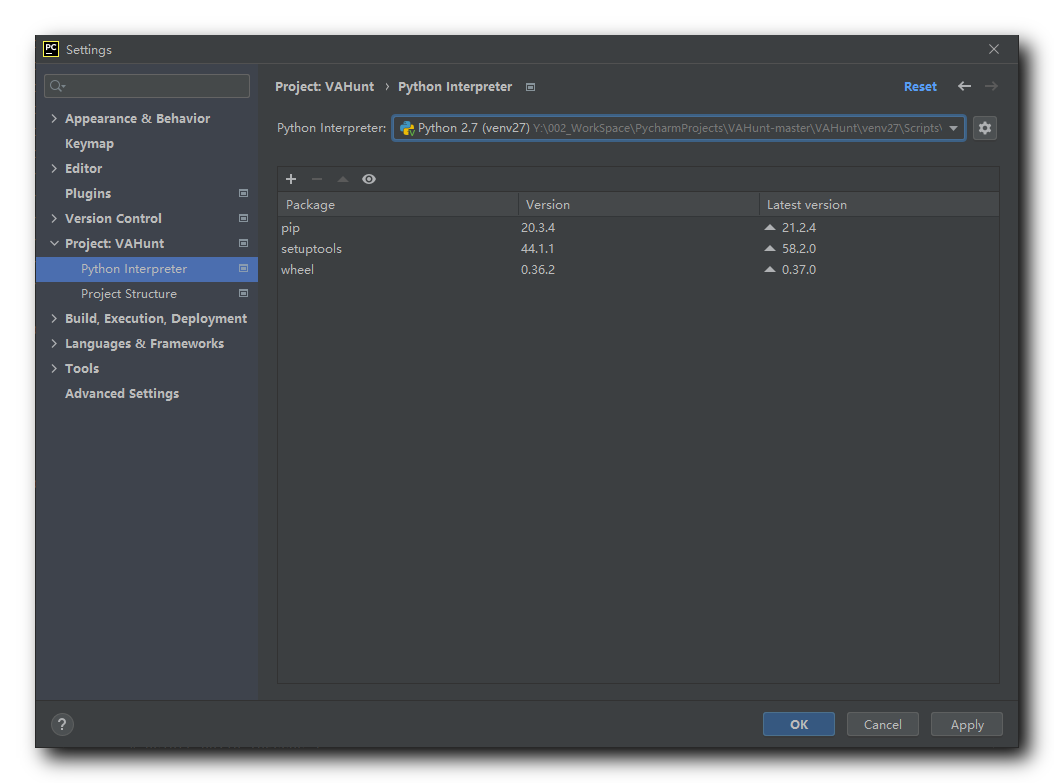Click project-level icon next to Project: VAHunt
The width and height of the screenshot is (1054, 783).
tap(243, 243)
